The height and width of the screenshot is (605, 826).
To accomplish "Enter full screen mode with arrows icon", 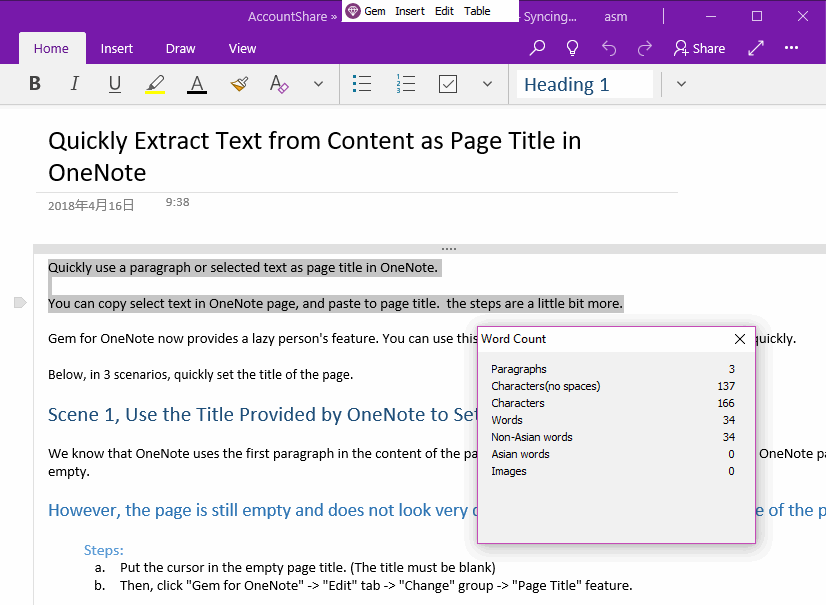I will click(x=756, y=48).
